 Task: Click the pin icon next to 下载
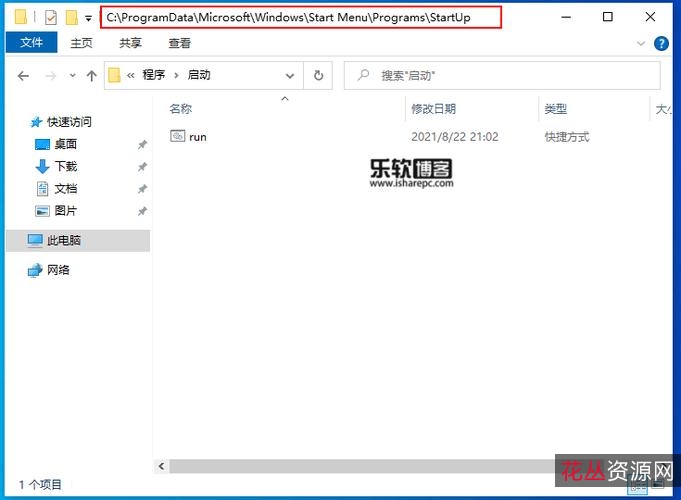pos(142,167)
